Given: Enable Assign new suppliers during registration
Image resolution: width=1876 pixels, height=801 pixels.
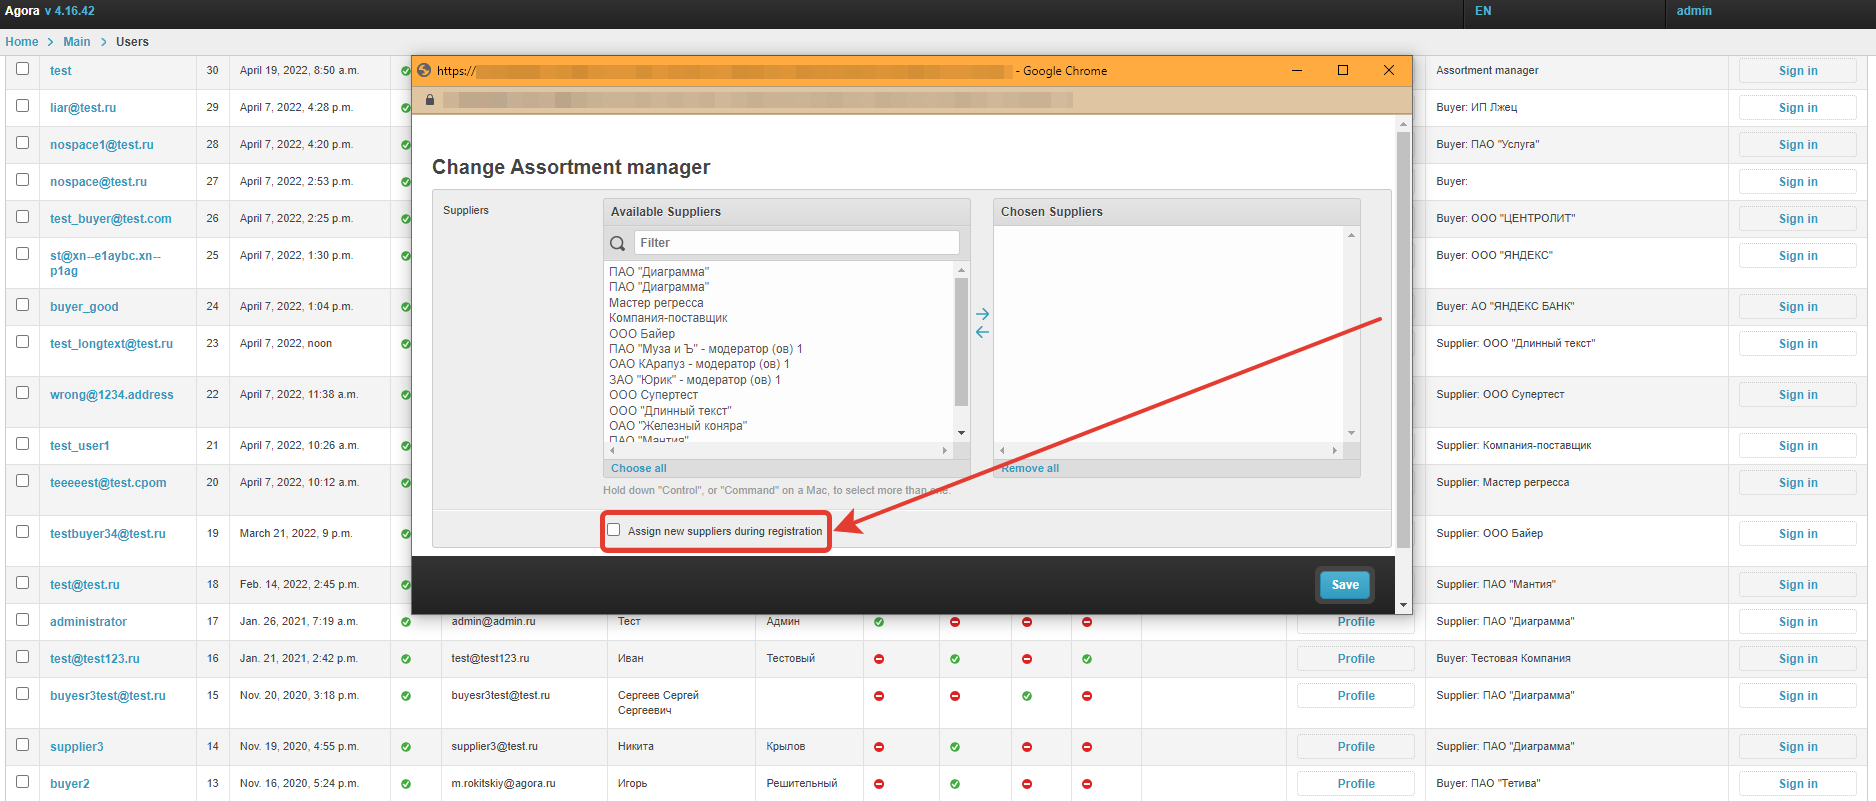Looking at the screenshot, I should tap(614, 530).
